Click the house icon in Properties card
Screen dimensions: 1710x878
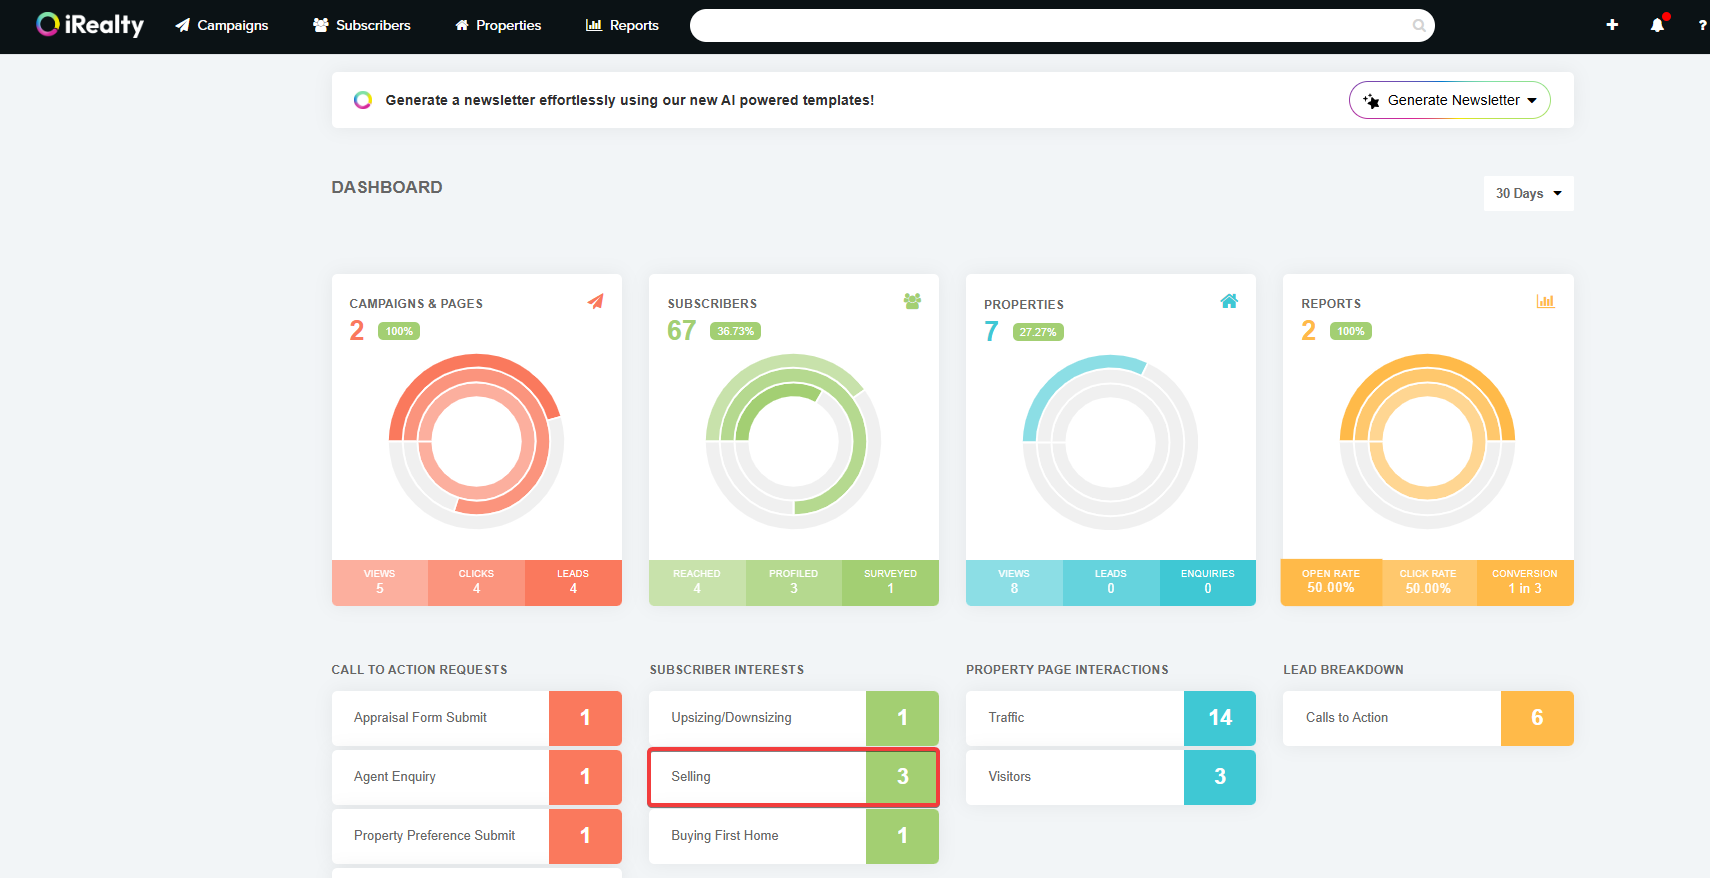tap(1229, 301)
